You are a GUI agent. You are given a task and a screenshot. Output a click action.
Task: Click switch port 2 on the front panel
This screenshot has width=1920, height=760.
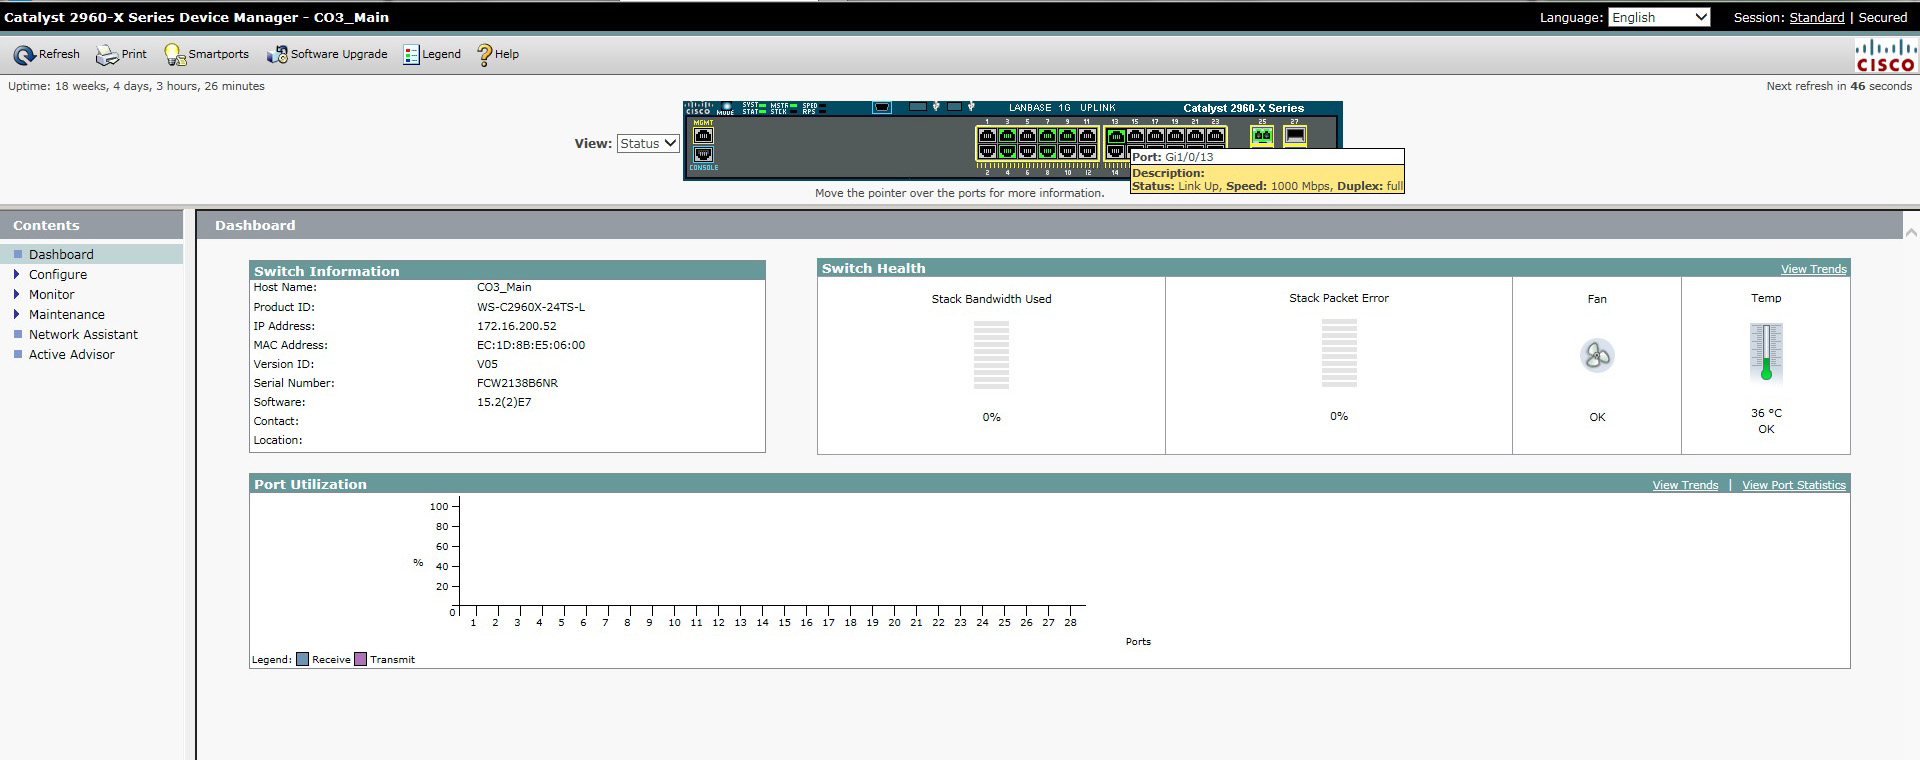click(987, 151)
